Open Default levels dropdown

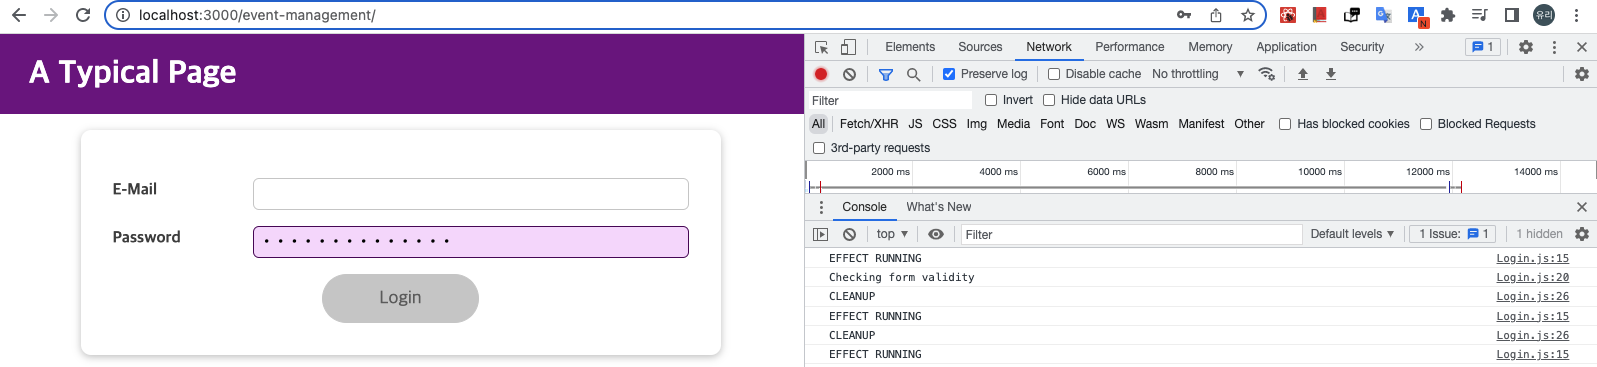(1352, 234)
